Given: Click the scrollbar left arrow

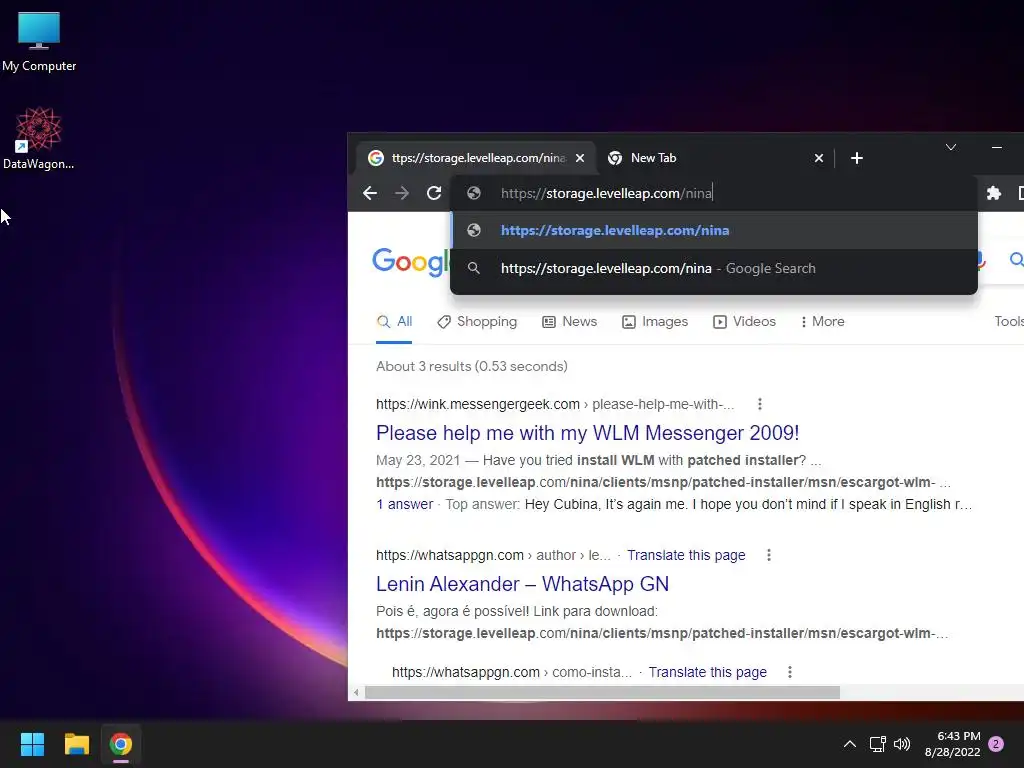Looking at the screenshot, I should click(x=356, y=692).
